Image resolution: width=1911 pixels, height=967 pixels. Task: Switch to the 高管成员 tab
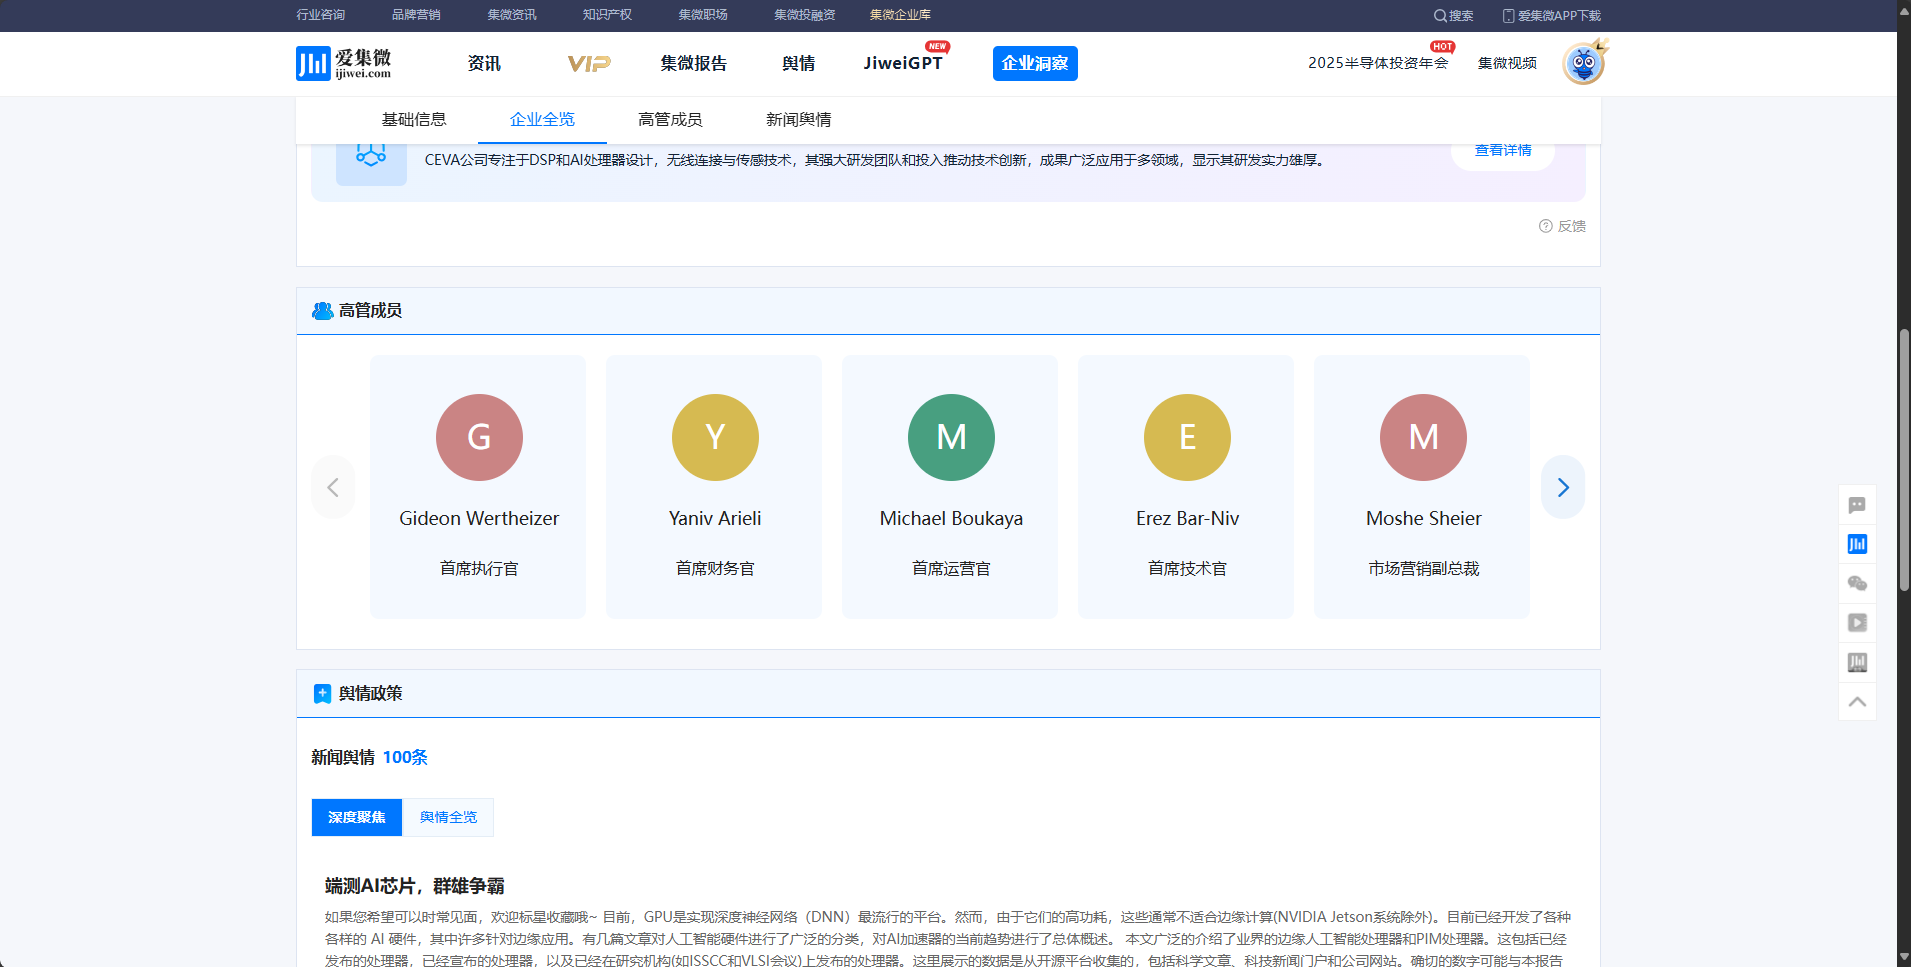pos(670,120)
